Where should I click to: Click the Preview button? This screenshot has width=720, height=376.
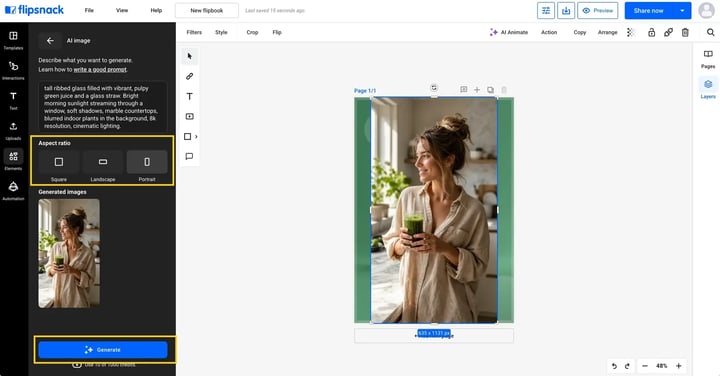tap(597, 11)
